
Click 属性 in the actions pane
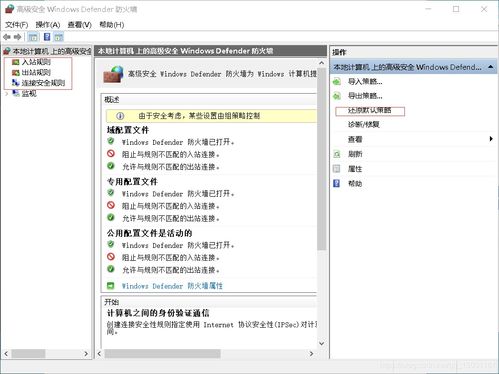pyautogui.click(x=355, y=169)
